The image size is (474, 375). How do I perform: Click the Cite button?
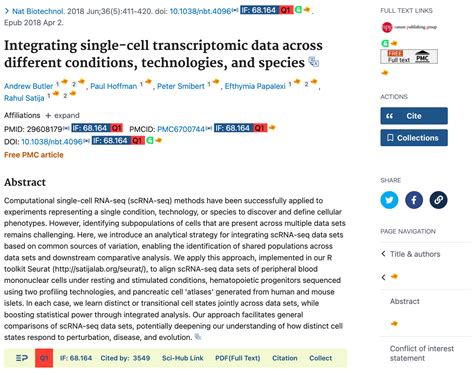pos(414,116)
